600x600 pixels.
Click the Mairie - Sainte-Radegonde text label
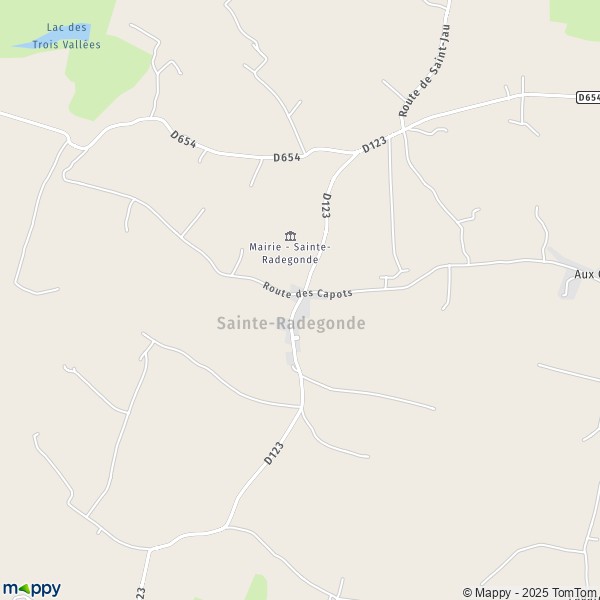[x=290, y=253]
